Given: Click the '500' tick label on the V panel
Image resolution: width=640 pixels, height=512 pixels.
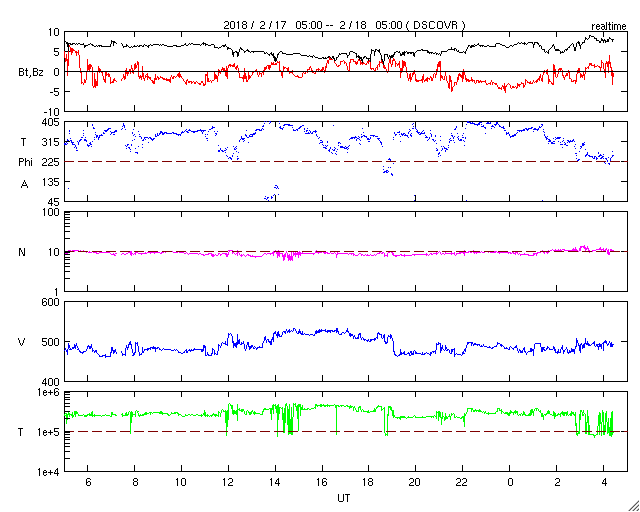Looking at the screenshot, I should [51, 342].
